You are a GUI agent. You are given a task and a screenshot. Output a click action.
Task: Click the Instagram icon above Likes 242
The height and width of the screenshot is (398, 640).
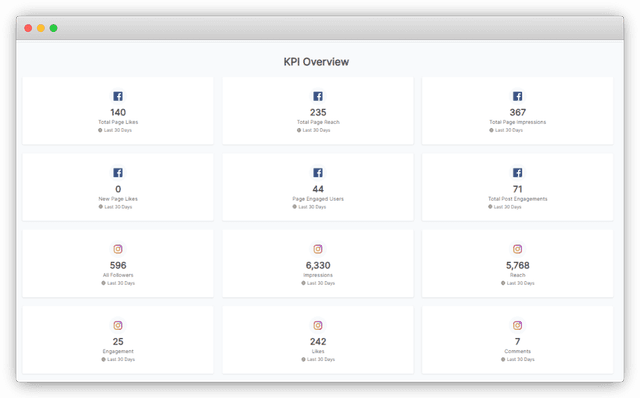(x=318, y=325)
